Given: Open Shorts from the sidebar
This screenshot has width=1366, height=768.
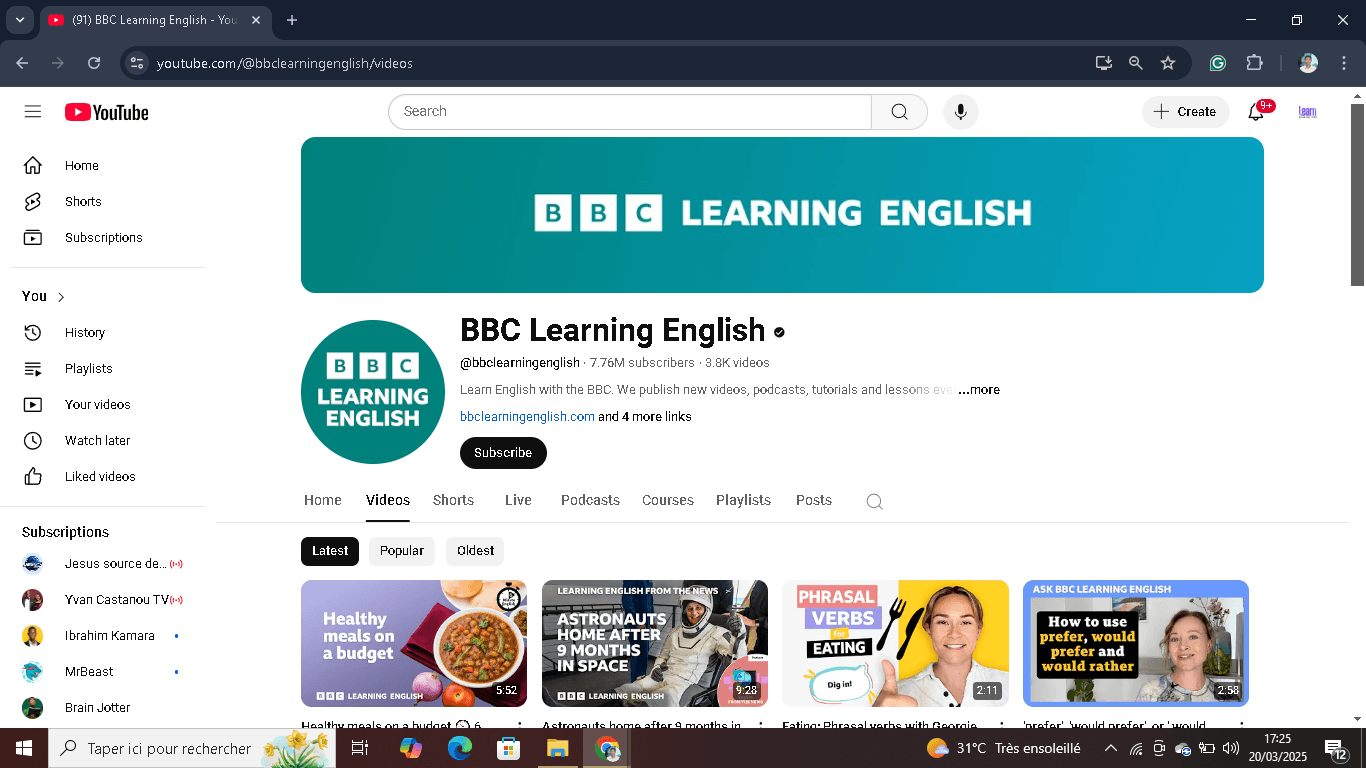Looking at the screenshot, I should (x=82, y=201).
